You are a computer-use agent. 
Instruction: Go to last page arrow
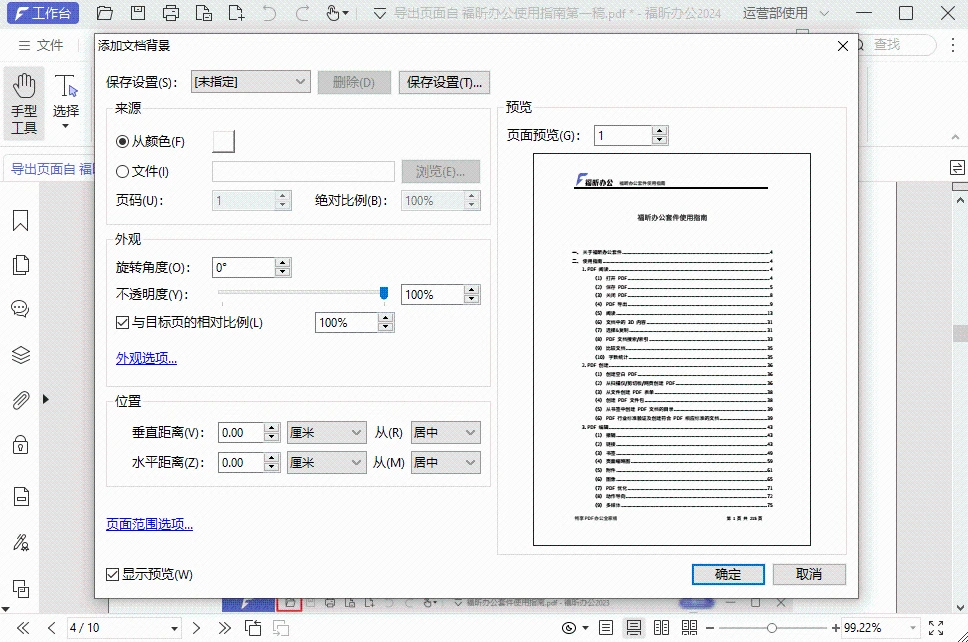coord(225,628)
